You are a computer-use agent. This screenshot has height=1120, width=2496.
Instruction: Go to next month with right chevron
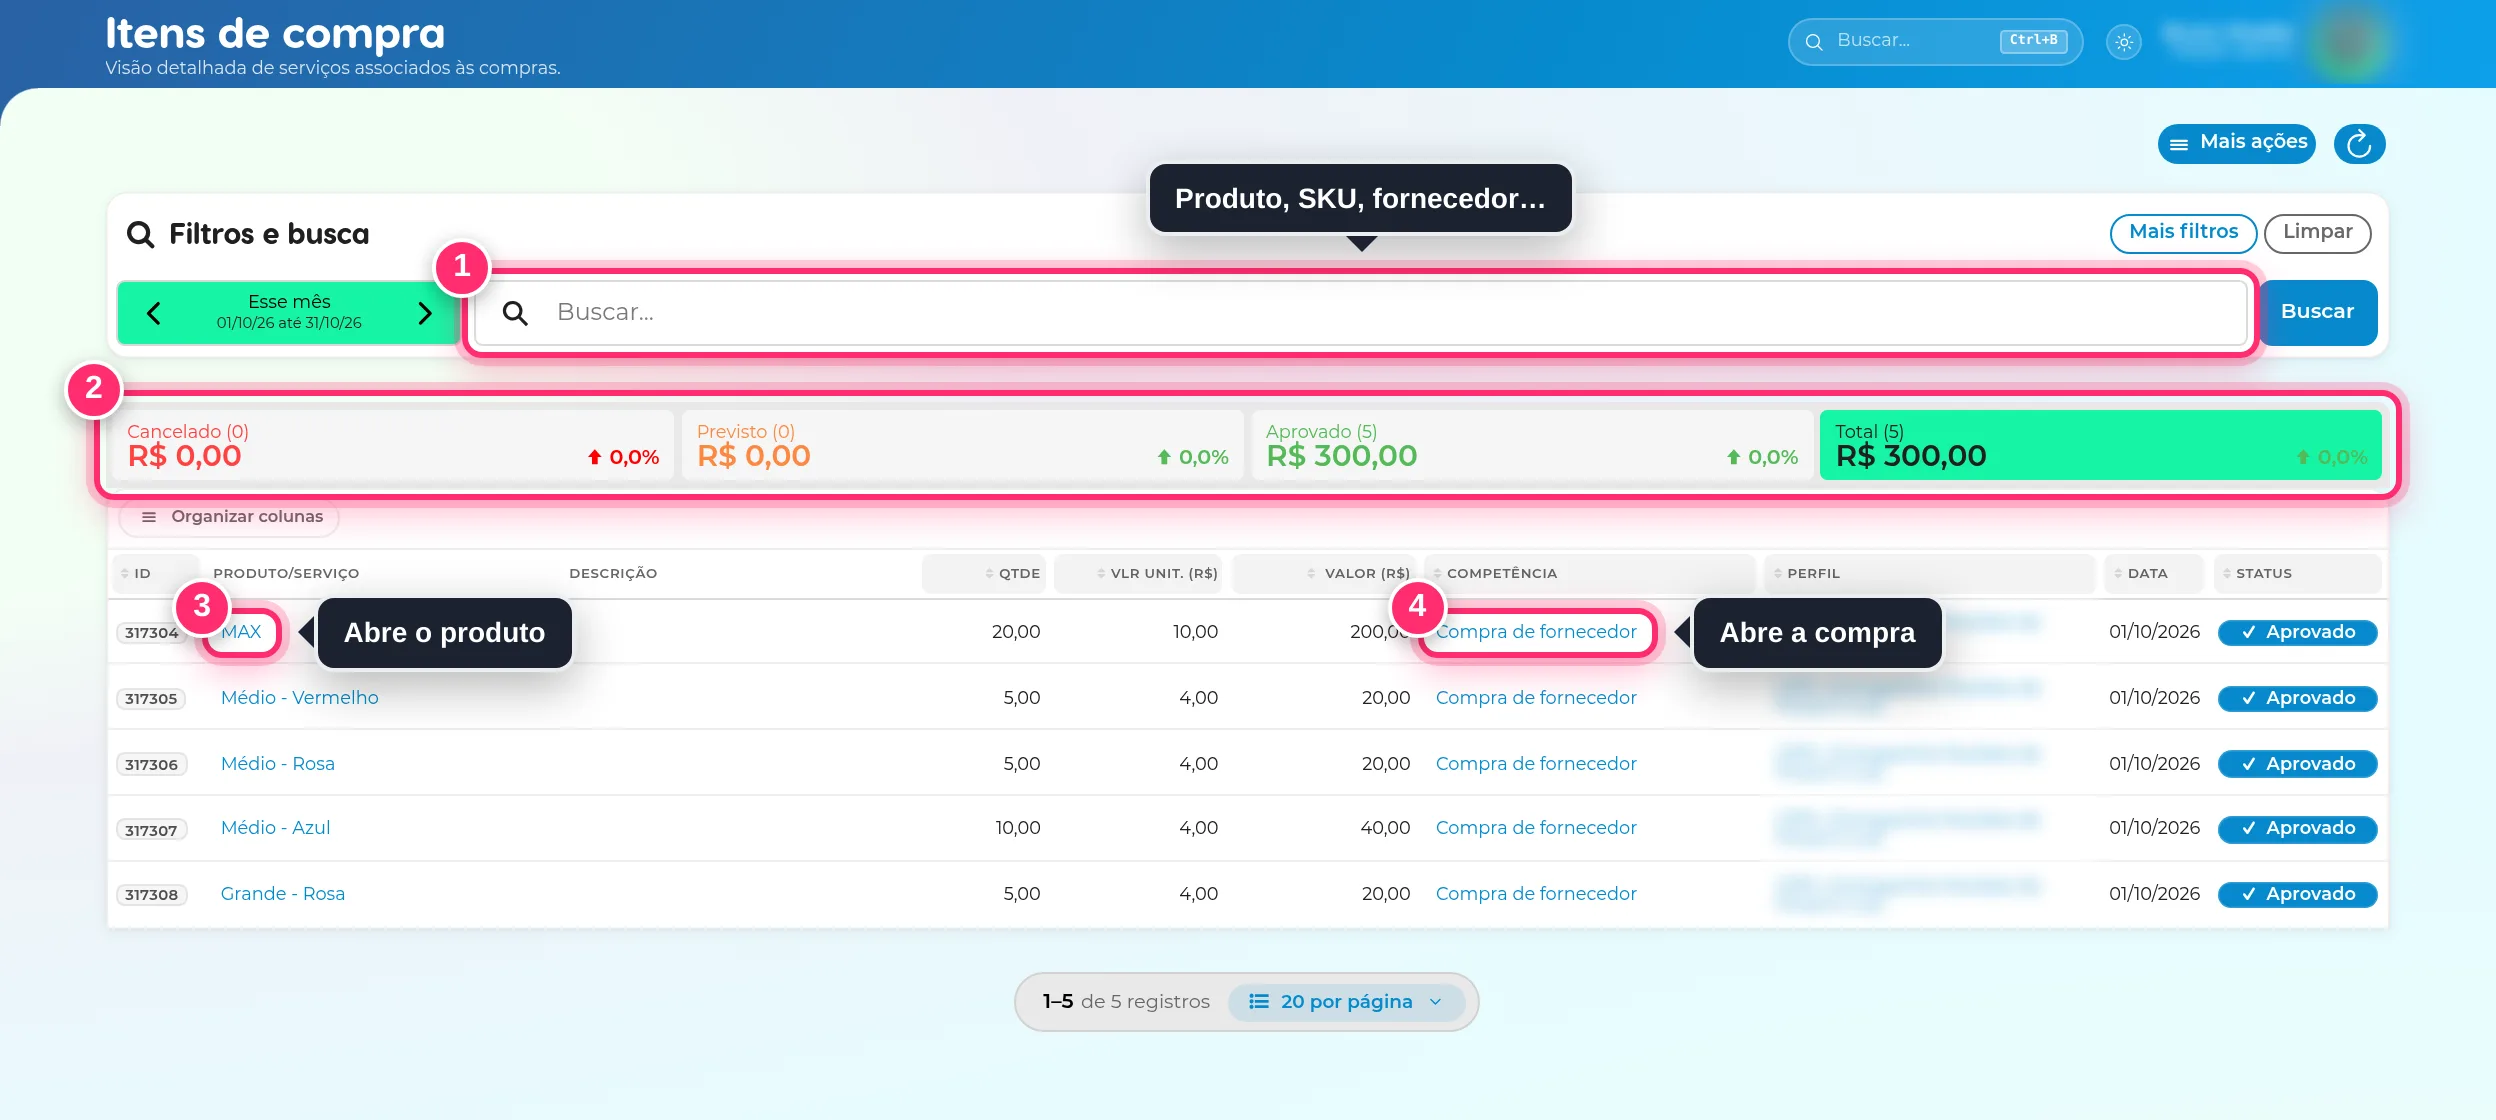(425, 313)
